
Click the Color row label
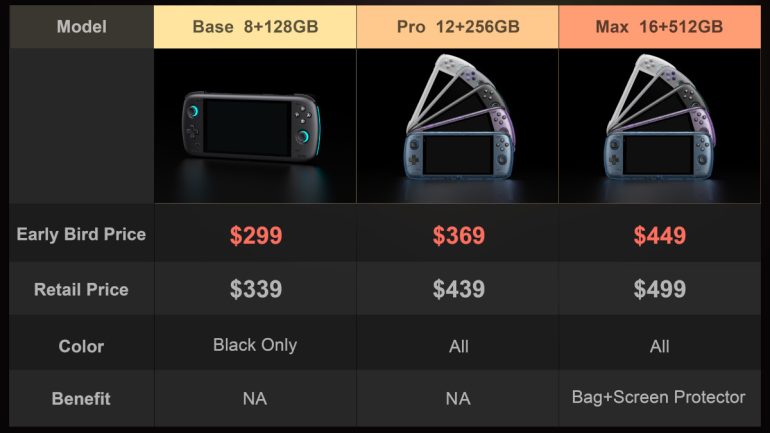81,346
